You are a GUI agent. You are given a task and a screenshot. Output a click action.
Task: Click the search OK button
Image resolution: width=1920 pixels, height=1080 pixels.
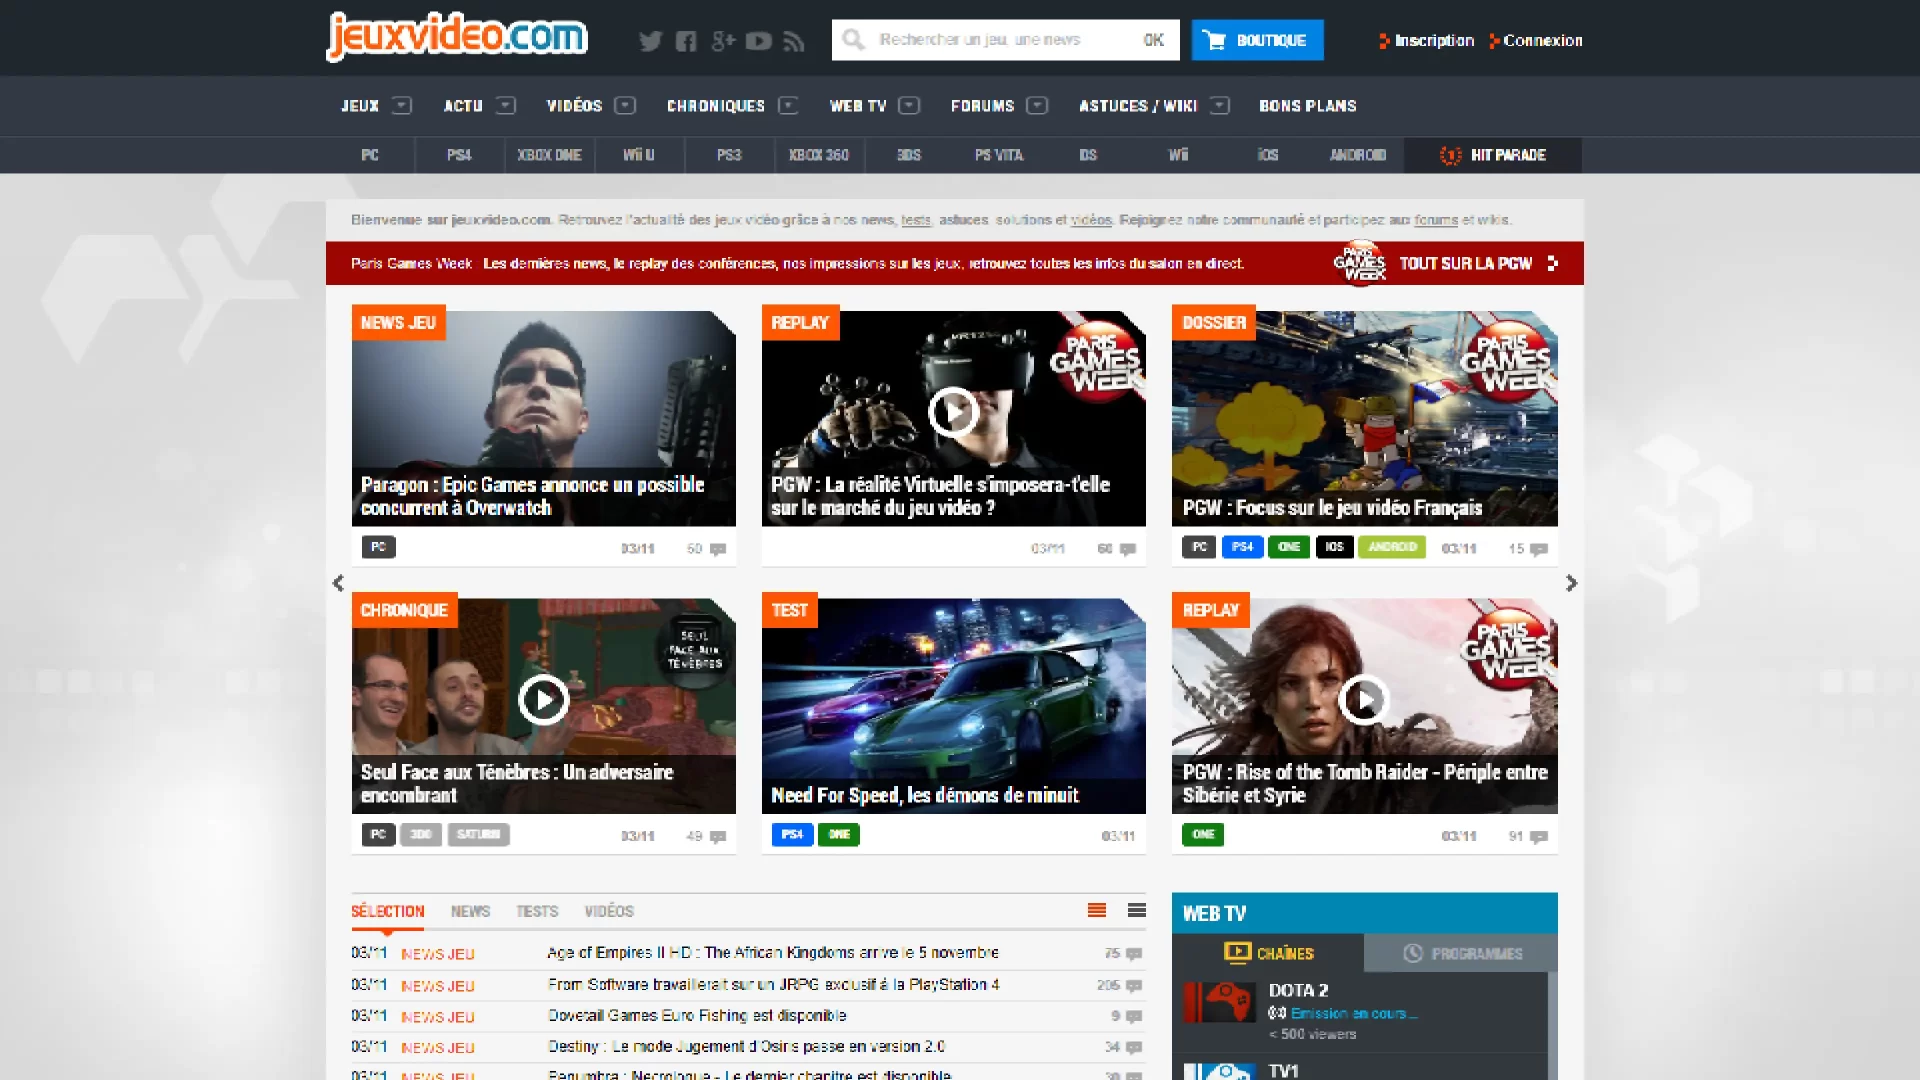[1153, 40]
